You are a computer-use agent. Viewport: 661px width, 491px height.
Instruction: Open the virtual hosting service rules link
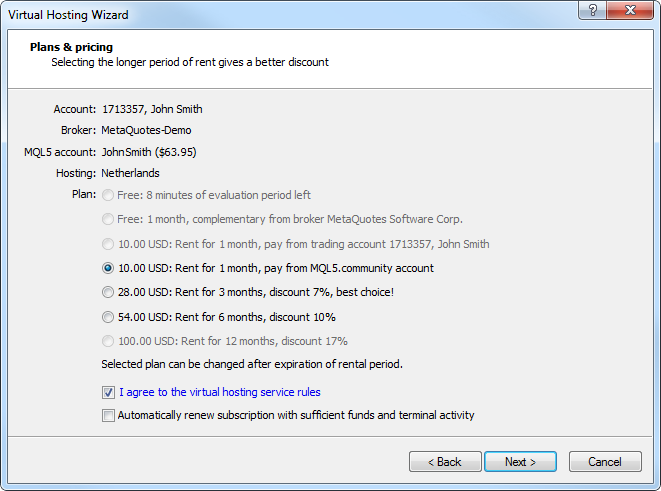pos(220,392)
